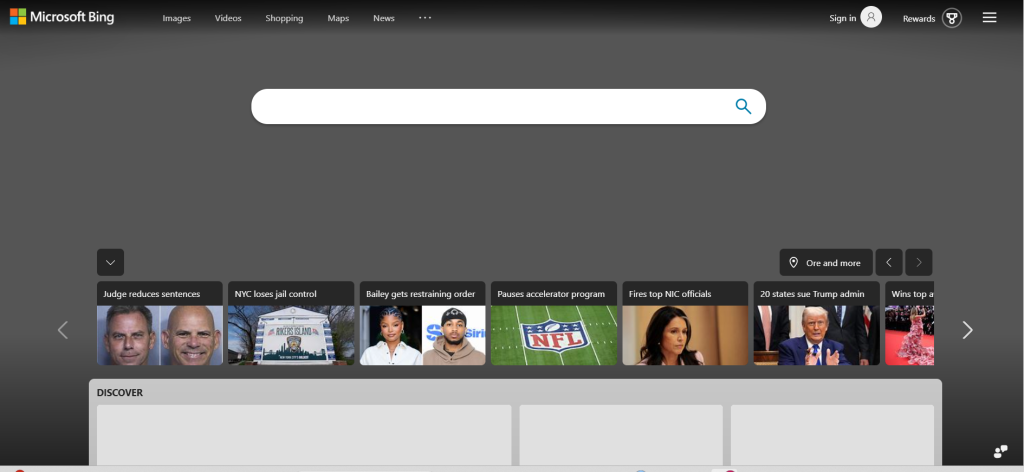The width and height of the screenshot is (1024, 472).
Task: Collapse the news feed with the chevron button
Action: [x=110, y=262]
